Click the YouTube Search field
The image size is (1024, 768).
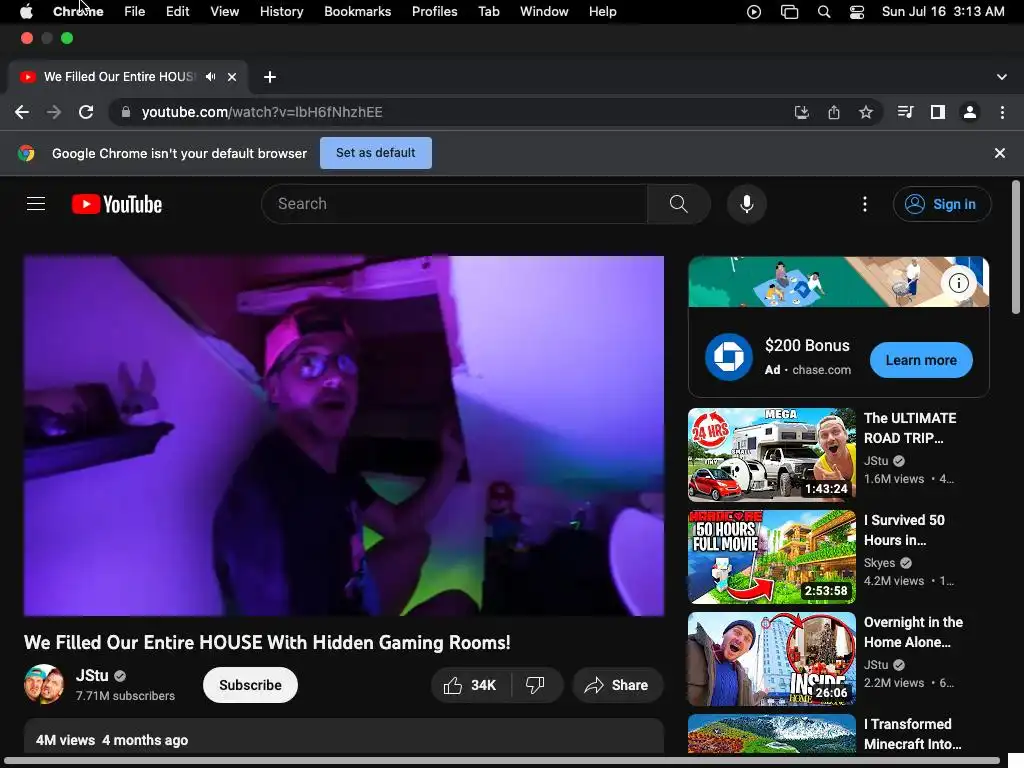point(454,204)
